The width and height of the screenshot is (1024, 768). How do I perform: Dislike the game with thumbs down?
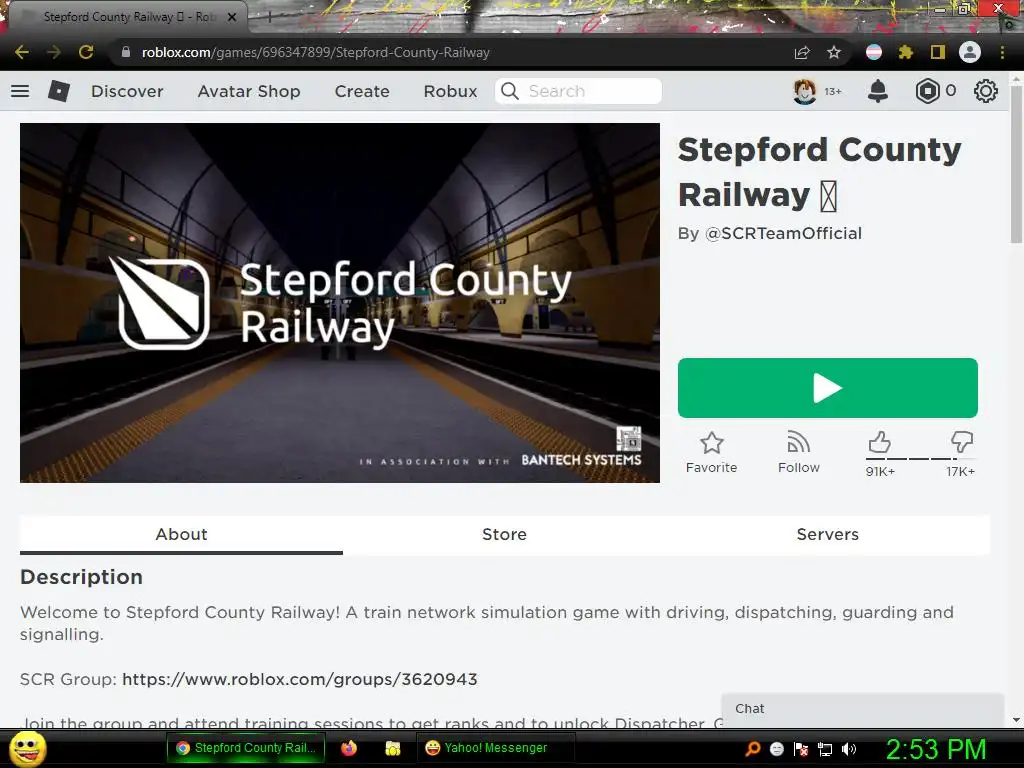[x=961, y=442]
